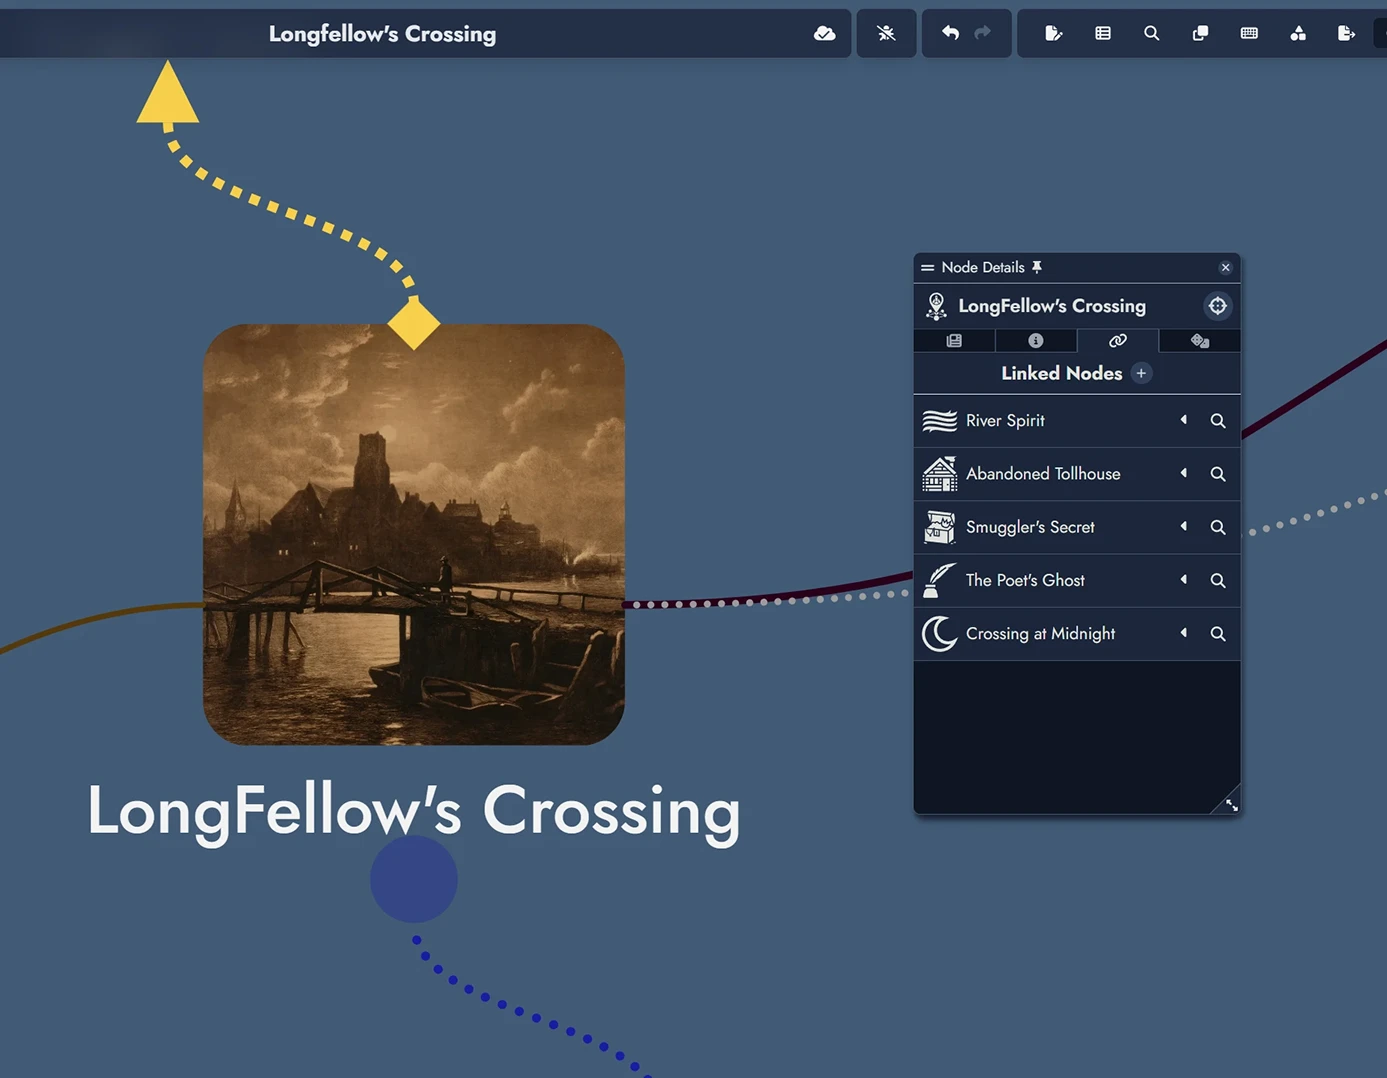This screenshot has width=1387, height=1078.
Task: Add a linked node with plus button
Action: pos(1141,373)
